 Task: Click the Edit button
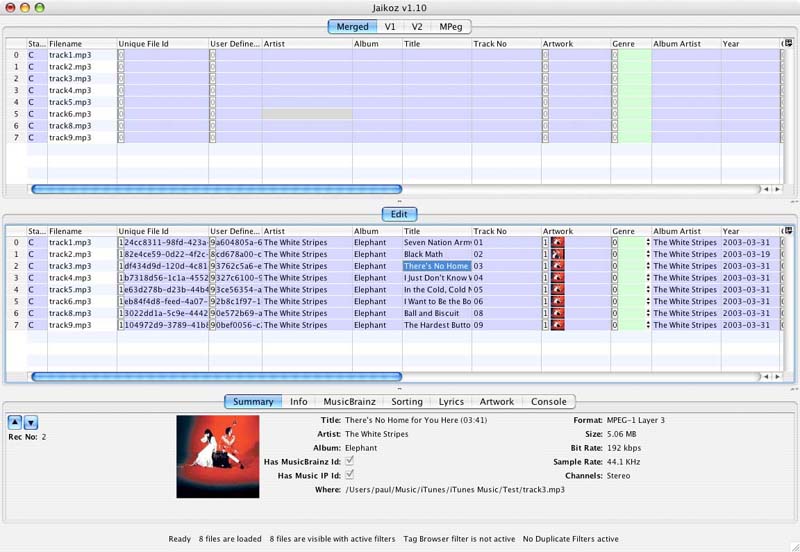point(399,214)
